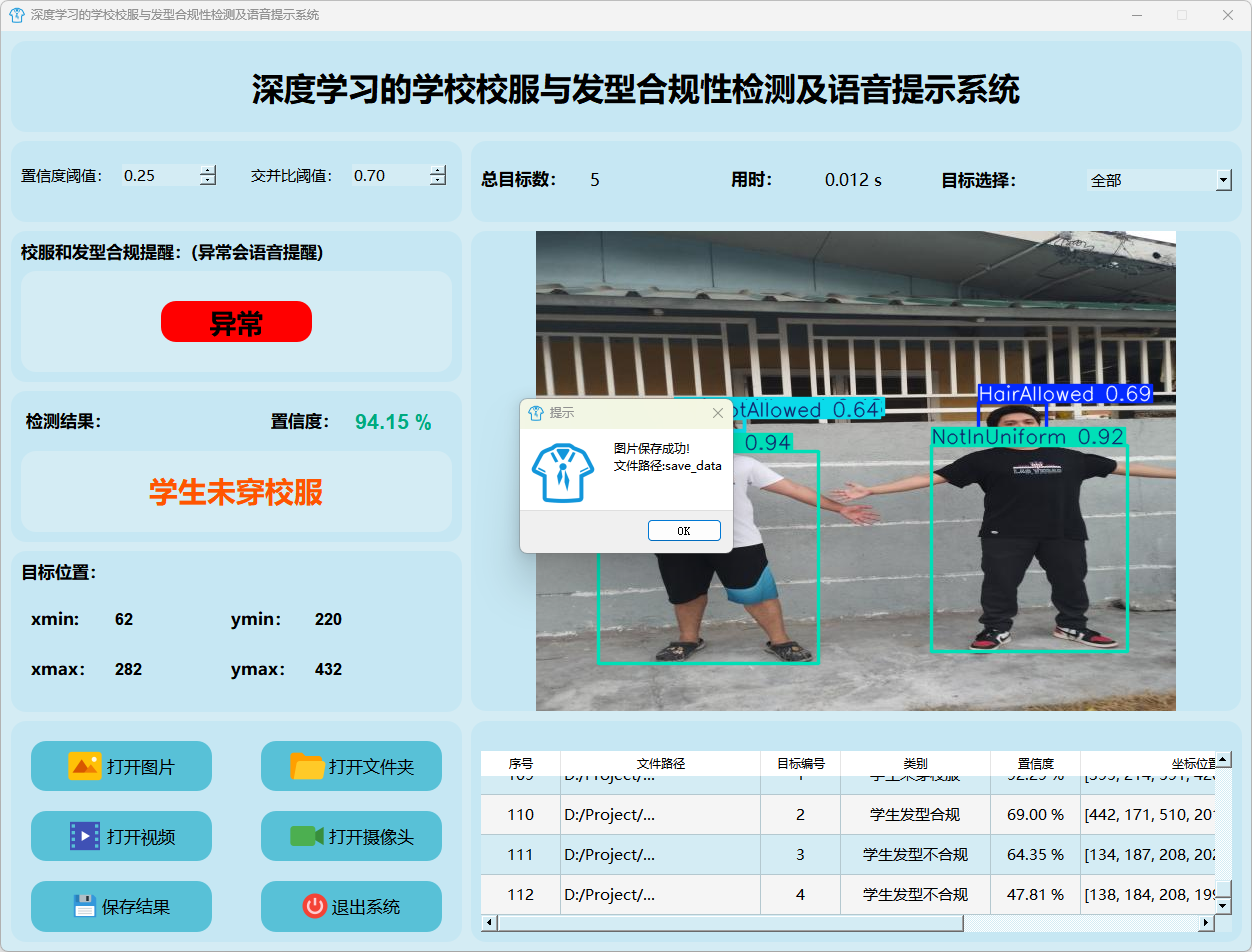Click the D:/Project/... path in row 110

click(660, 815)
